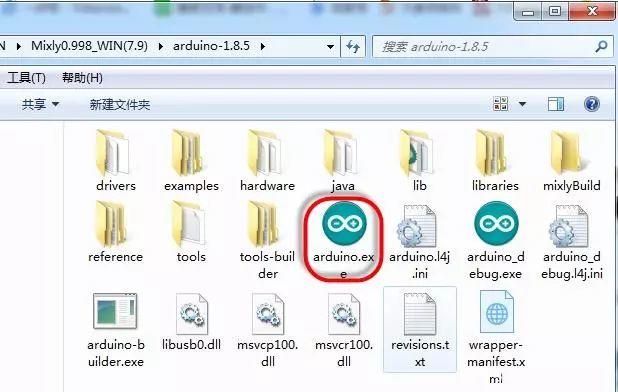
Task: Click the search arduino-1.8.5 field
Action: [493, 47]
